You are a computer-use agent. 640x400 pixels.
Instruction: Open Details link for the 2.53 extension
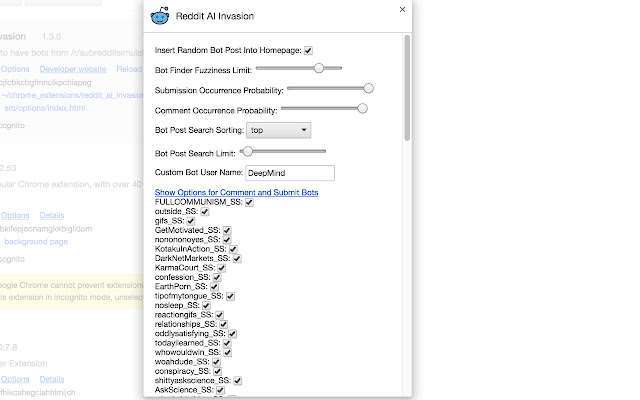(x=52, y=215)
